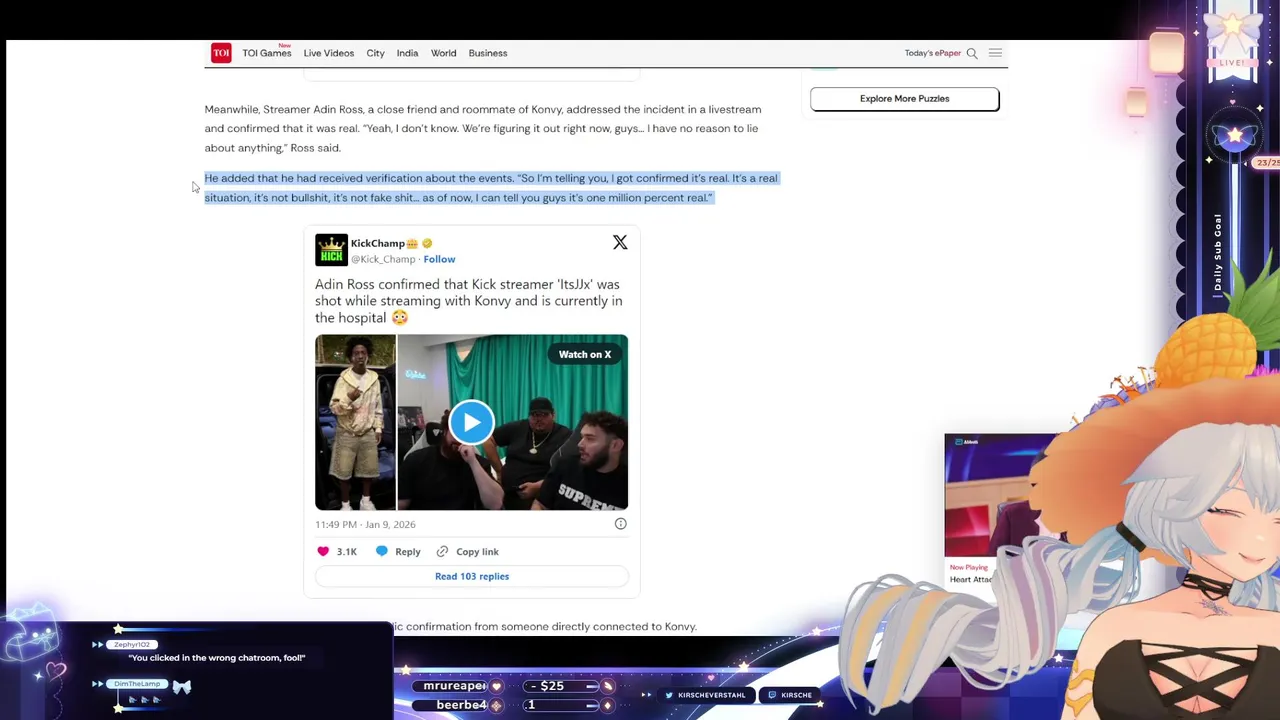Click the beerbe4 name in overlay
Screen dimensions: 1280x720
[x=461, y=705]
